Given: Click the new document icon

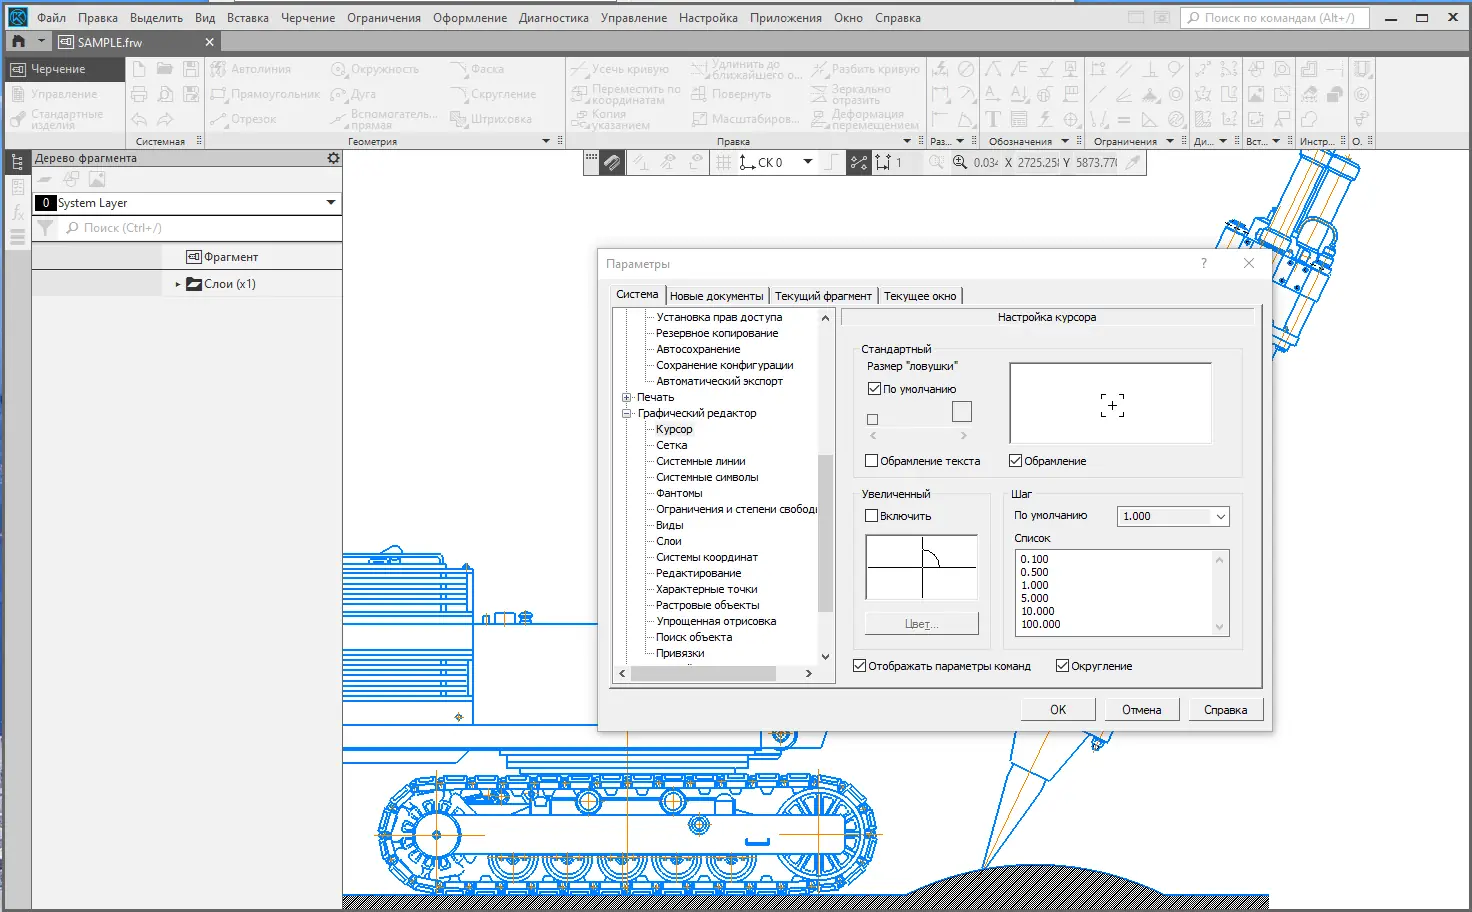Looking at the screenshot, I should pos(139,69).
